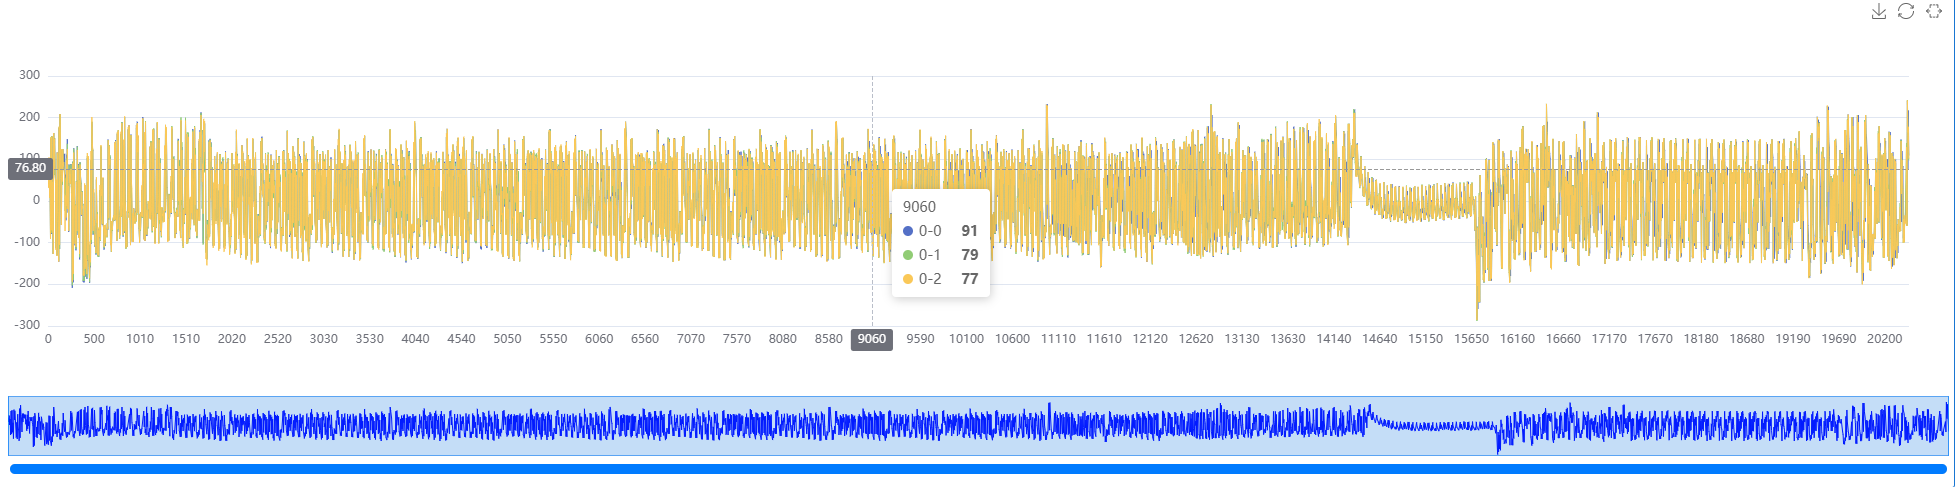Click the highlighted 9060 x-axis label
Screen dimensions: 1956x487
tap(871, 339)
